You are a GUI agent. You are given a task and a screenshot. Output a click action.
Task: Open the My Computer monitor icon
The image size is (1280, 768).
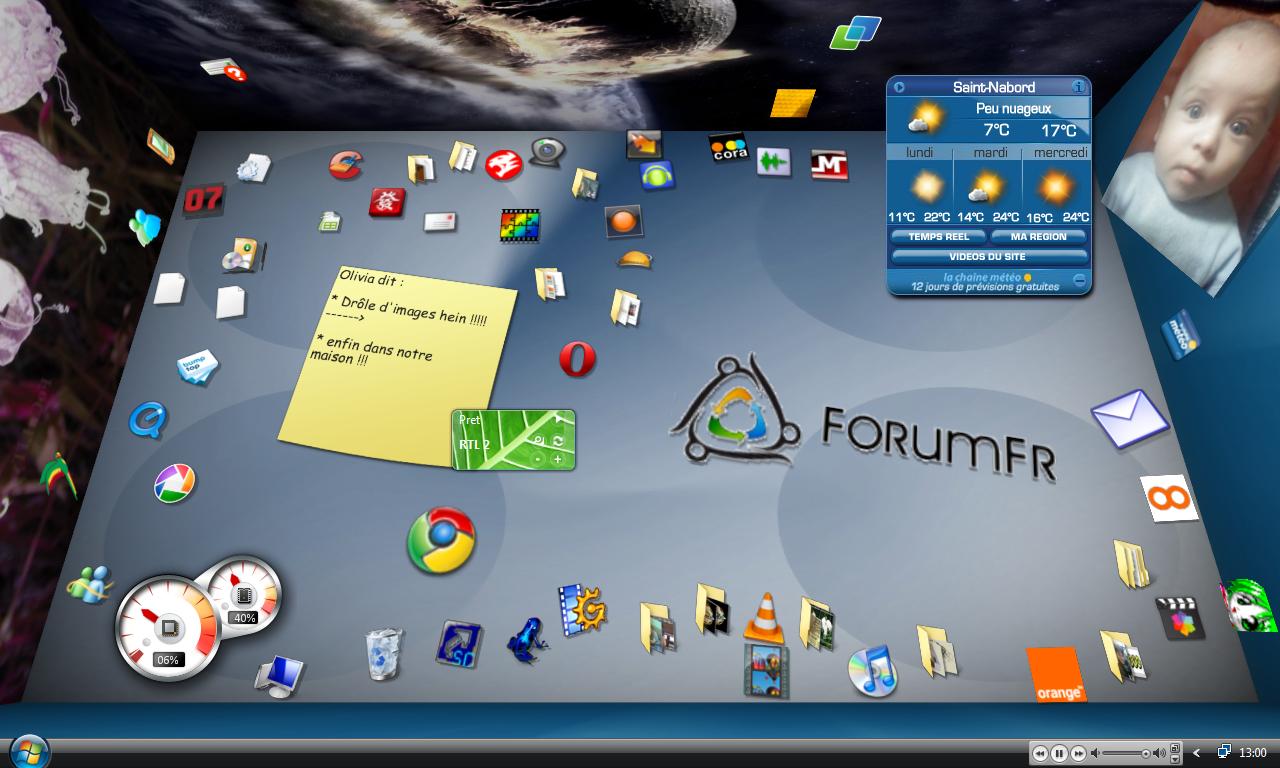(278, 677)
